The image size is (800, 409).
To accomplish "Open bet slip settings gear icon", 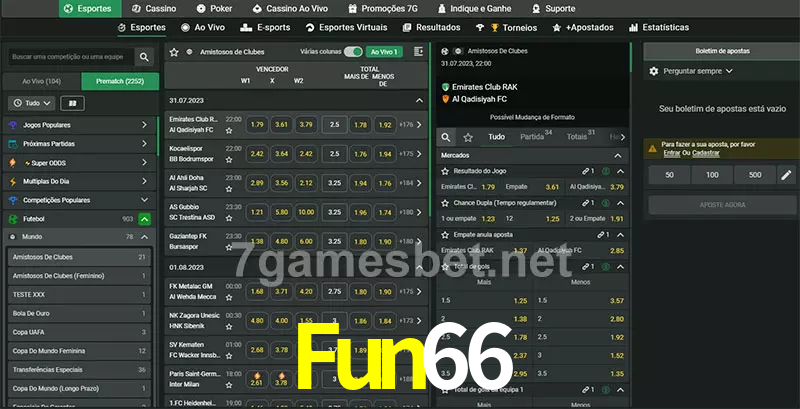I will pos(654,71).
